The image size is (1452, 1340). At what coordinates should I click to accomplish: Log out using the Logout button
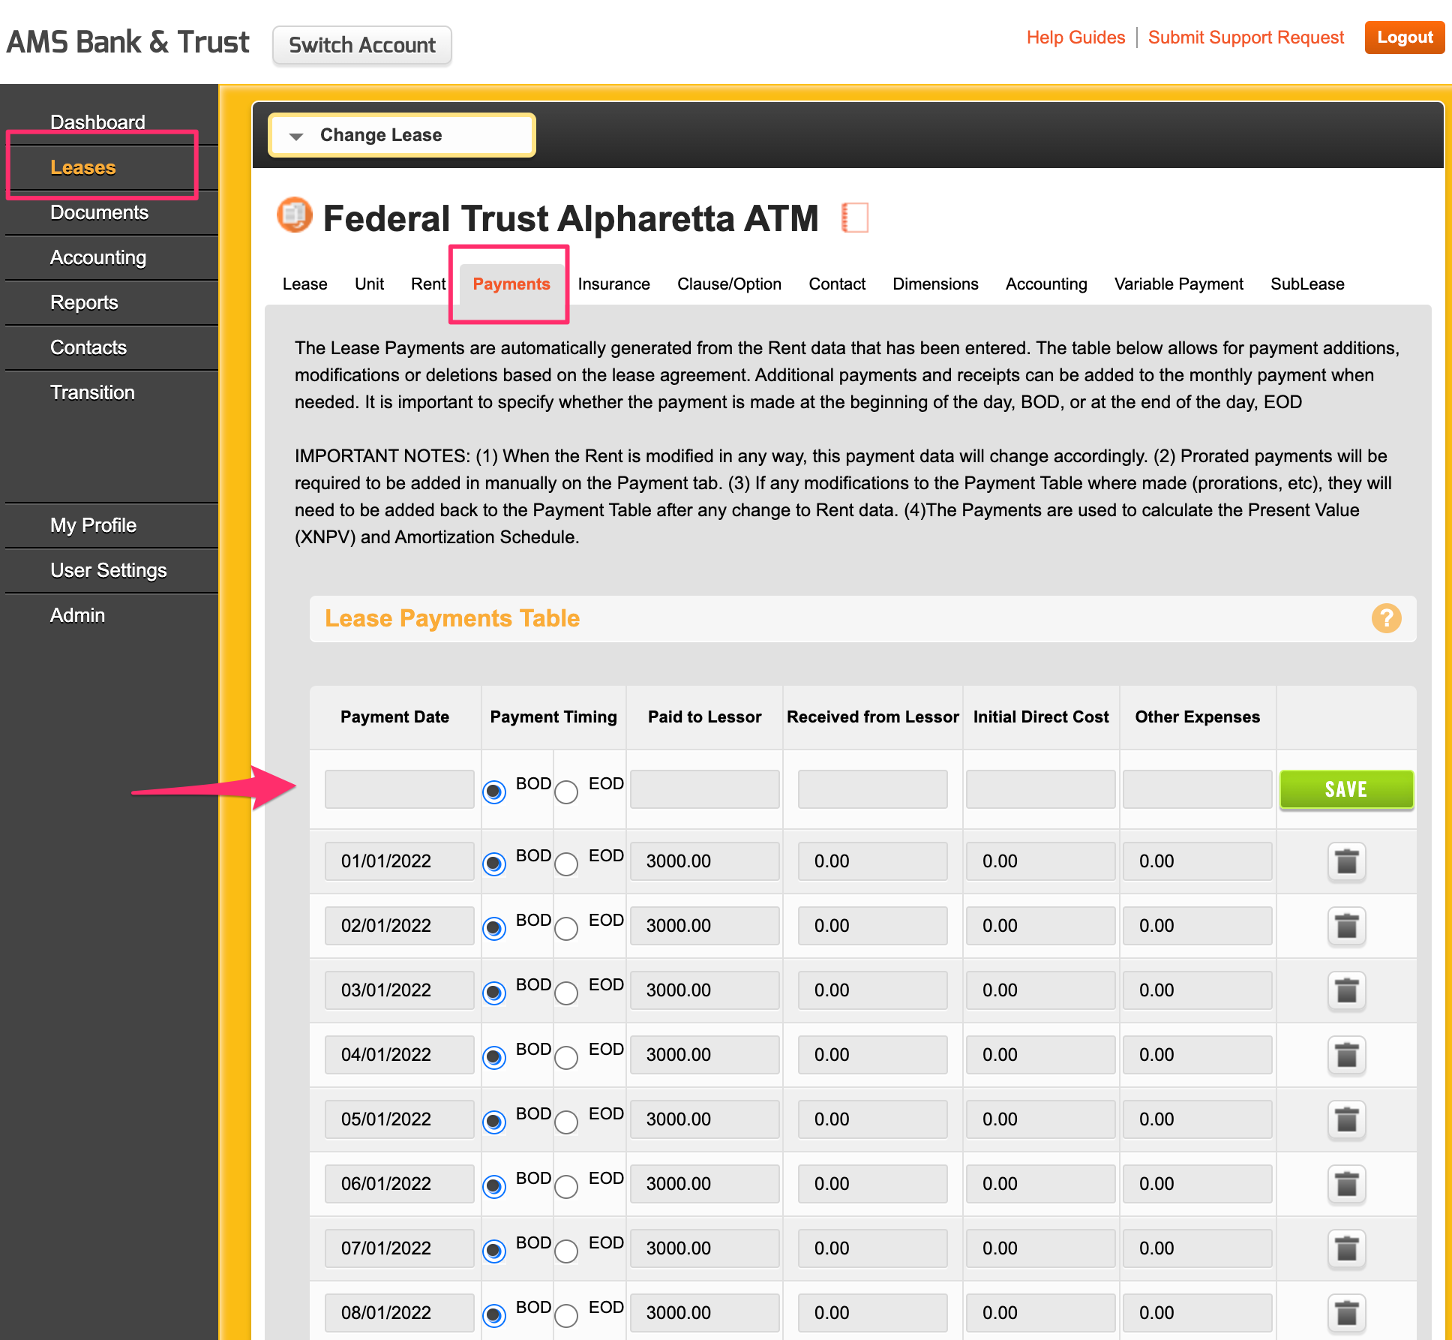click(1404, 38)
